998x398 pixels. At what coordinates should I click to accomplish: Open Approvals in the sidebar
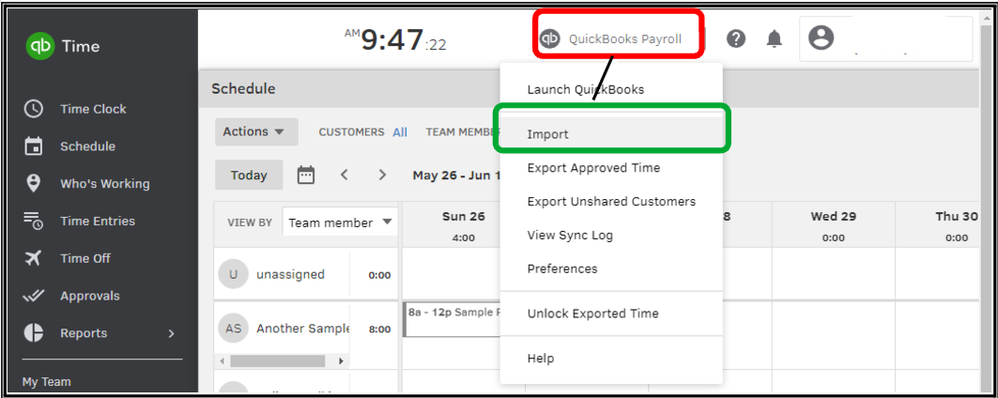coord(90,295)
